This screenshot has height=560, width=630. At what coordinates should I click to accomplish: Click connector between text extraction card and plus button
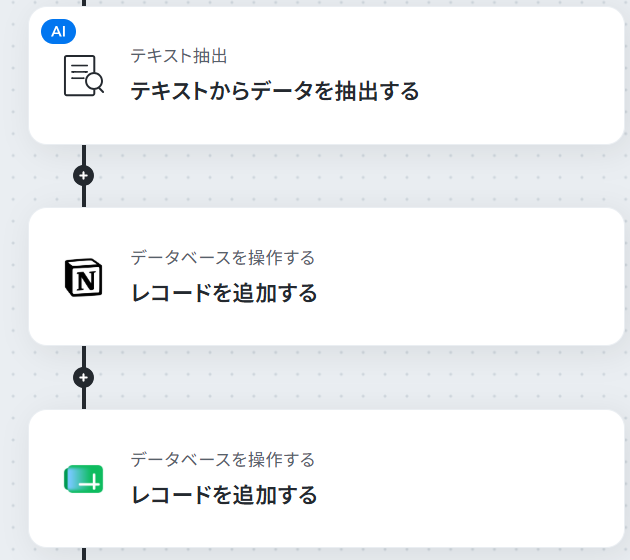click(x=84, y=155)
